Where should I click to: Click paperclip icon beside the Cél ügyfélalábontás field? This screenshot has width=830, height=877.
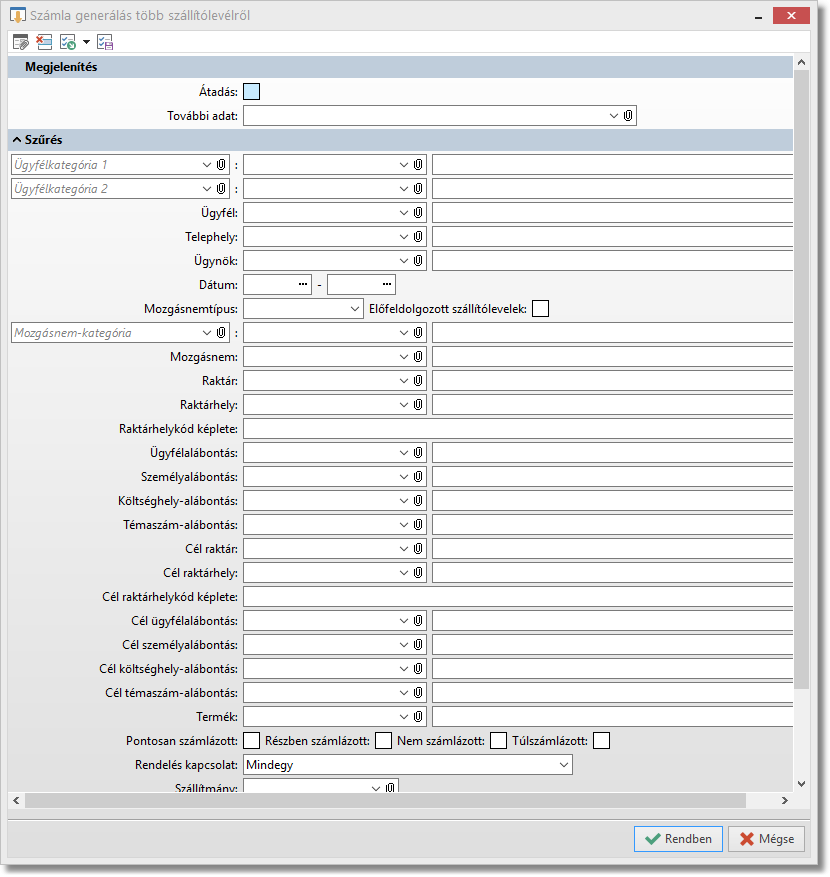point(418,621)
